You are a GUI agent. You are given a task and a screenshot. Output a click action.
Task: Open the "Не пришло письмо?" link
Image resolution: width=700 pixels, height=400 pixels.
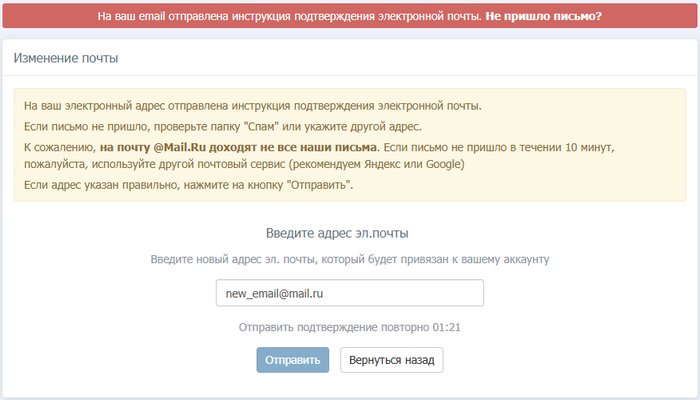click(x=543, y=16)
